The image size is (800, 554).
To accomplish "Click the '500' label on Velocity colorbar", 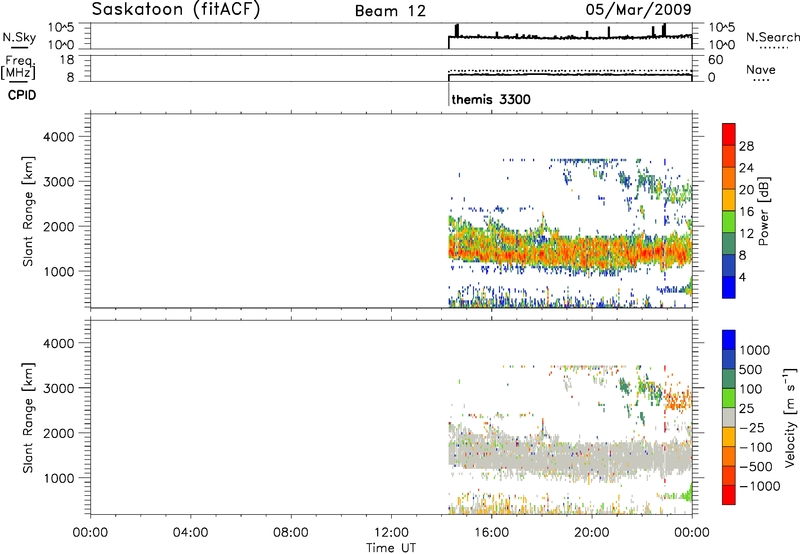I will point(751,369).
